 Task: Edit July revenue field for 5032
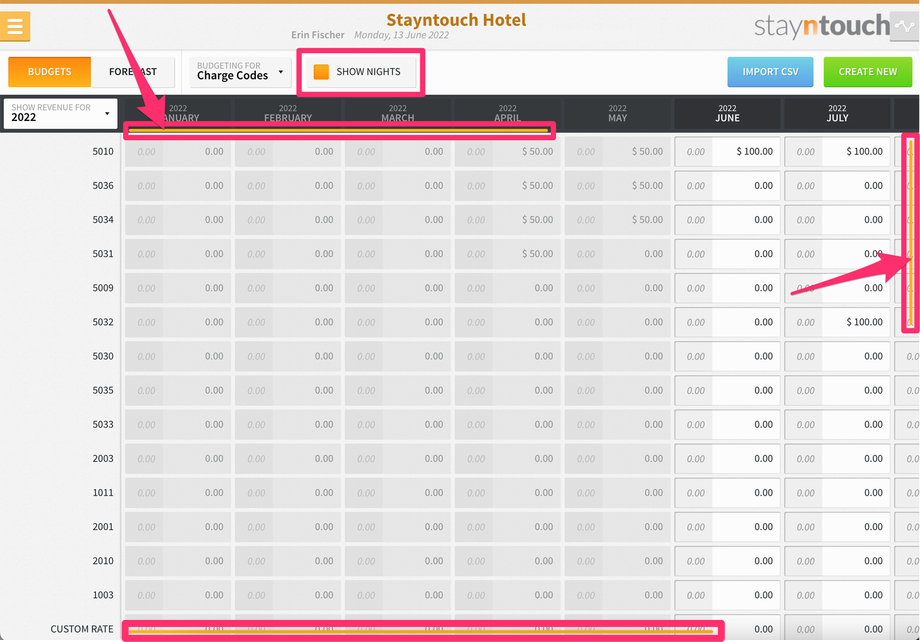tap(856, 322)
